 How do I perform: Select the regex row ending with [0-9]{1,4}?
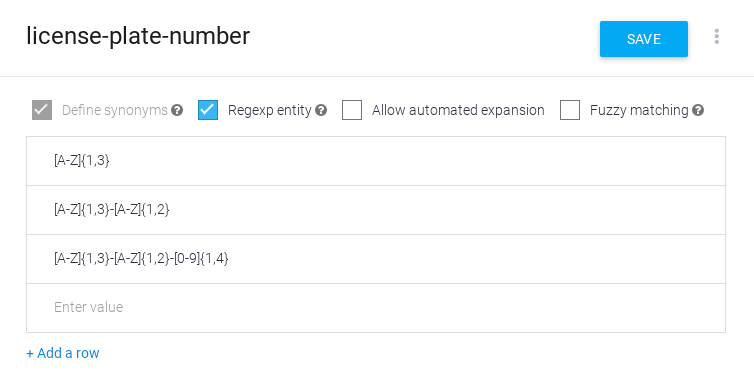pyautogui.click(x=376, y=259)
